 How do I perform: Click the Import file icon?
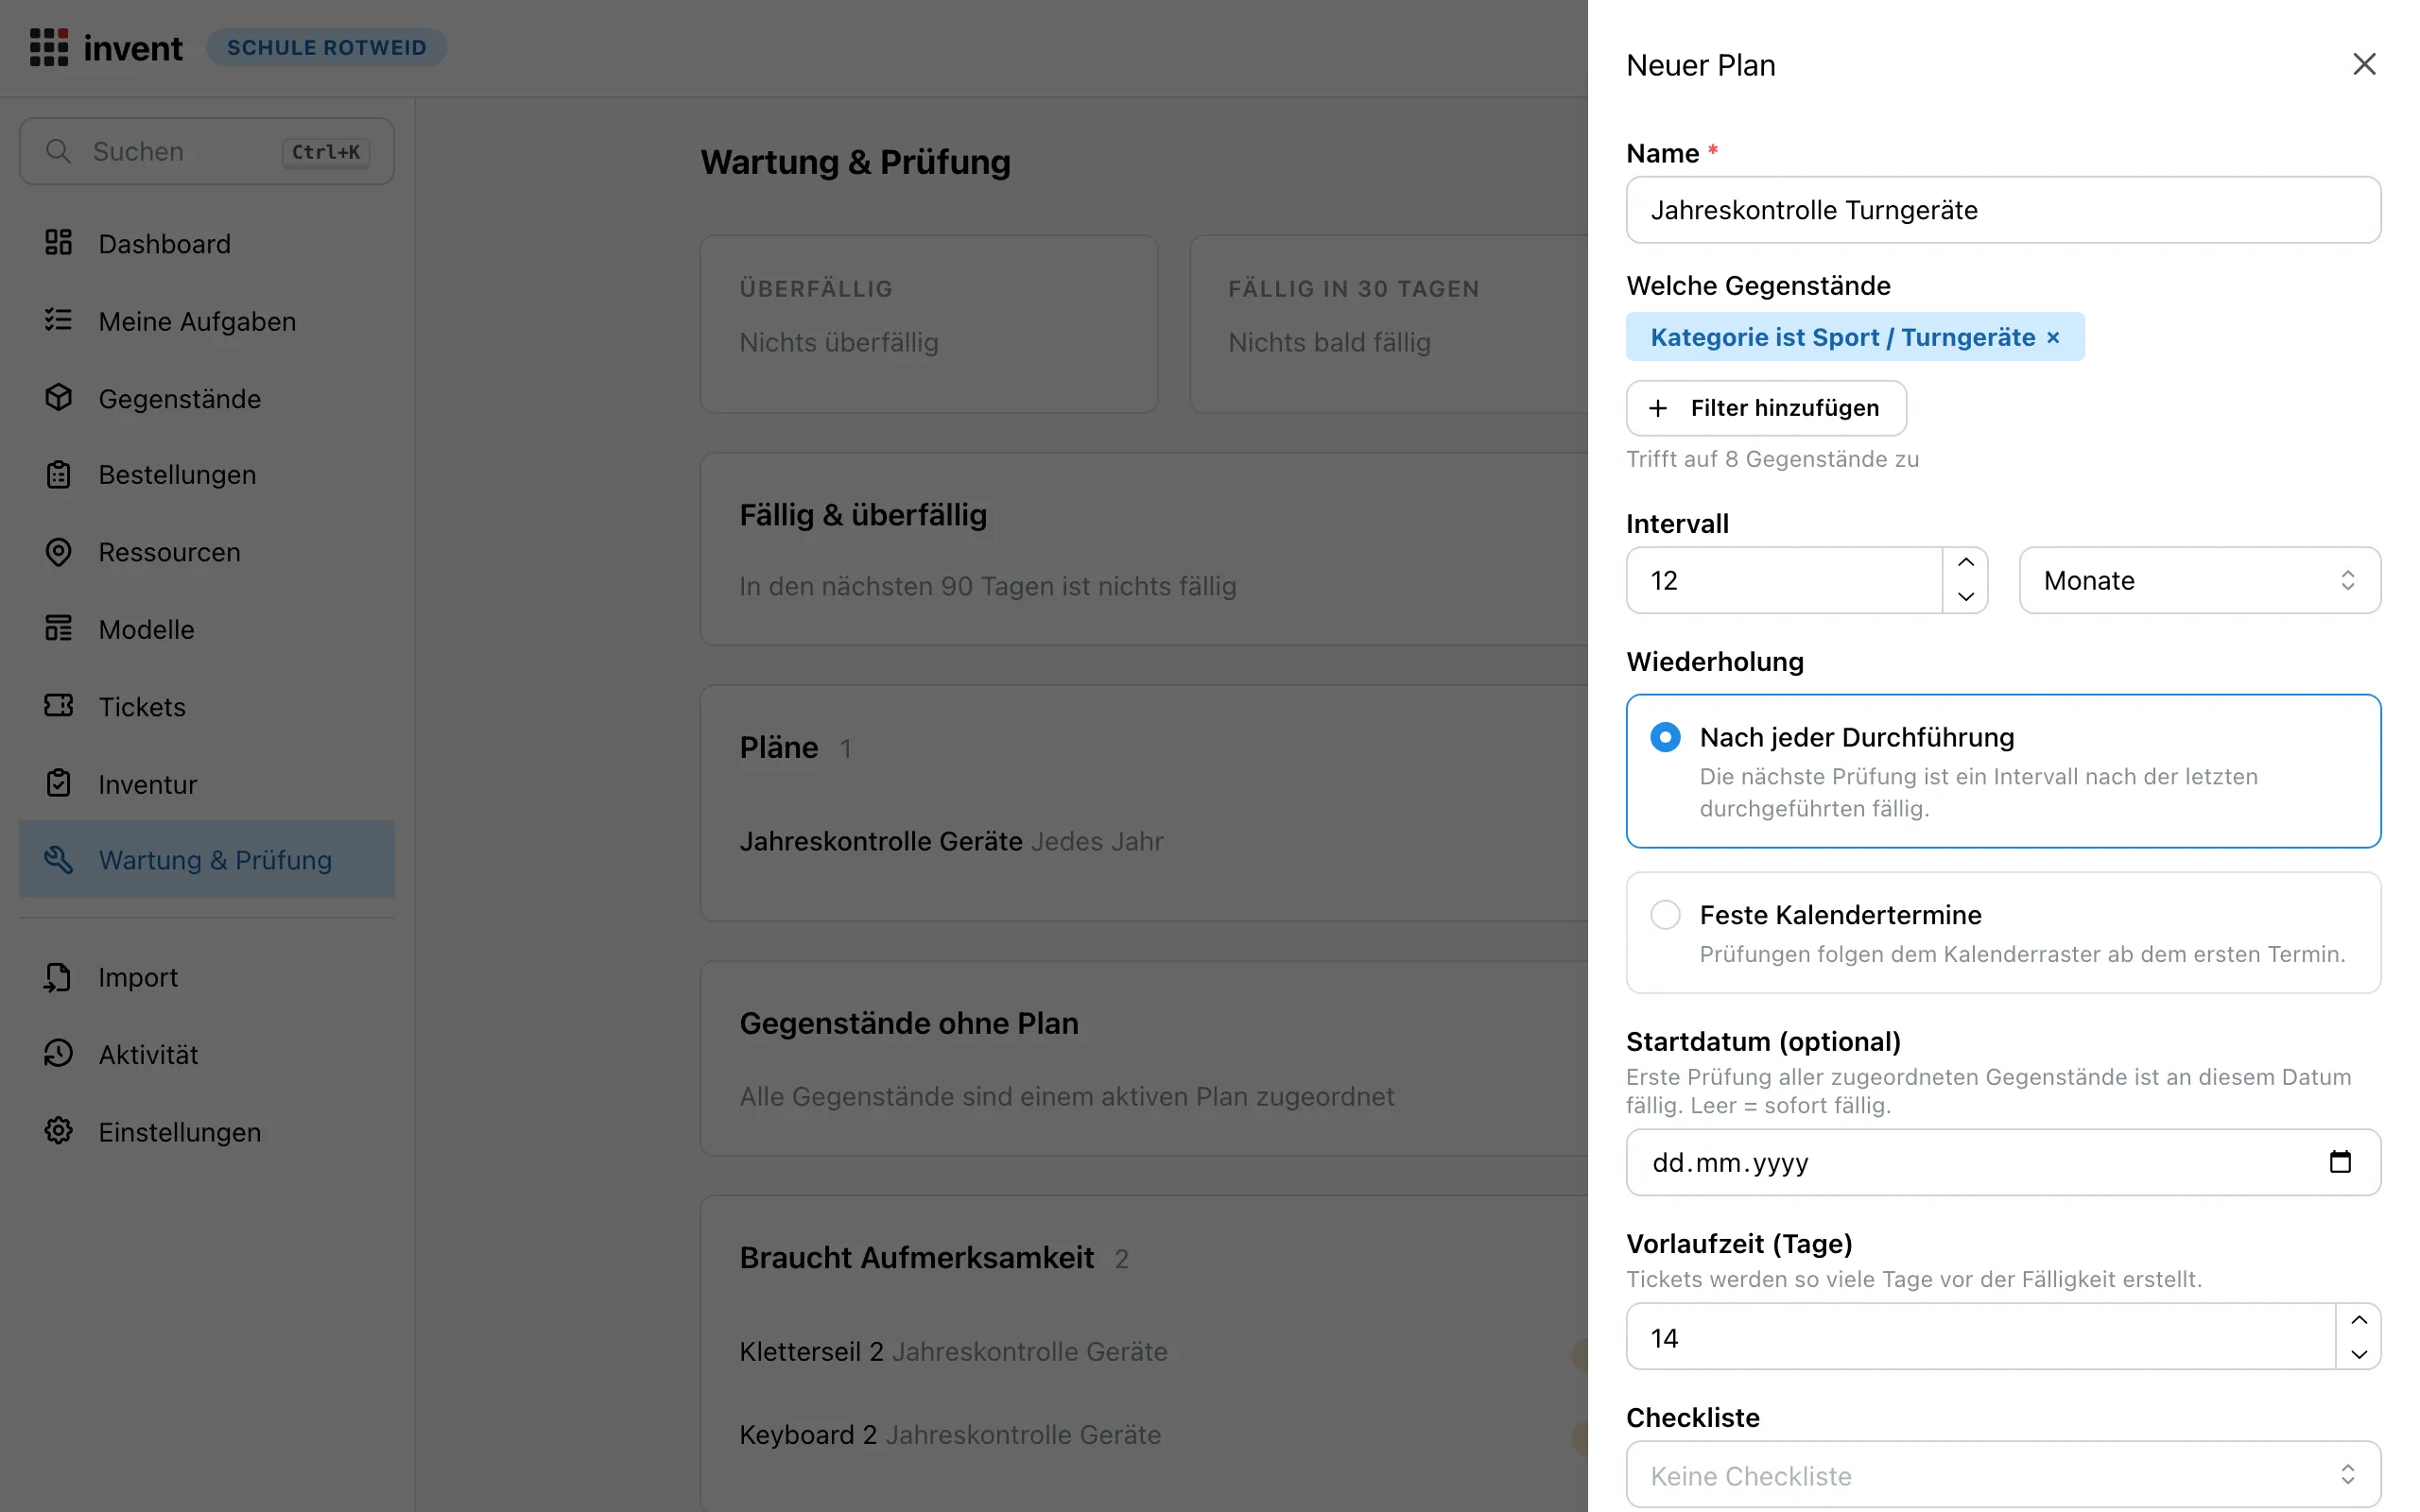pyautogui.click(x=58, y=977)
